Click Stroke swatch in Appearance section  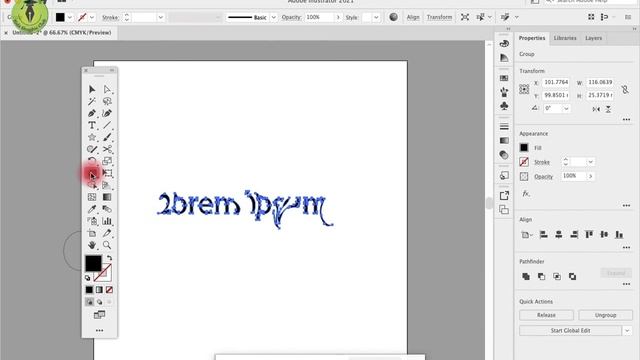[x=524, y=162]
